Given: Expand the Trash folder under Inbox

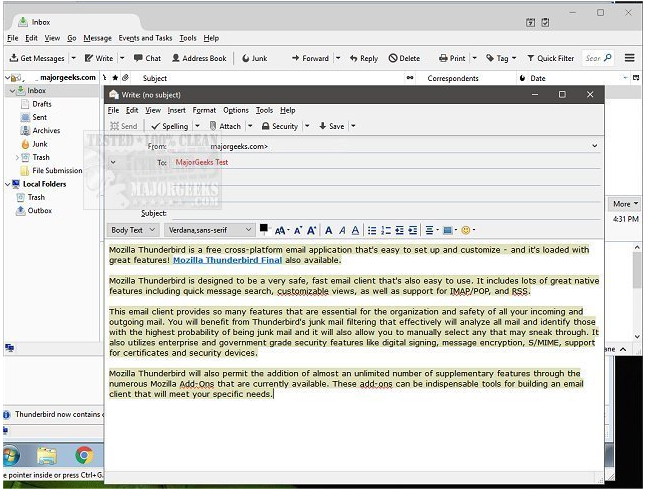Looking at the screenshot, I should pyautogui.click(x=17, y=157).
